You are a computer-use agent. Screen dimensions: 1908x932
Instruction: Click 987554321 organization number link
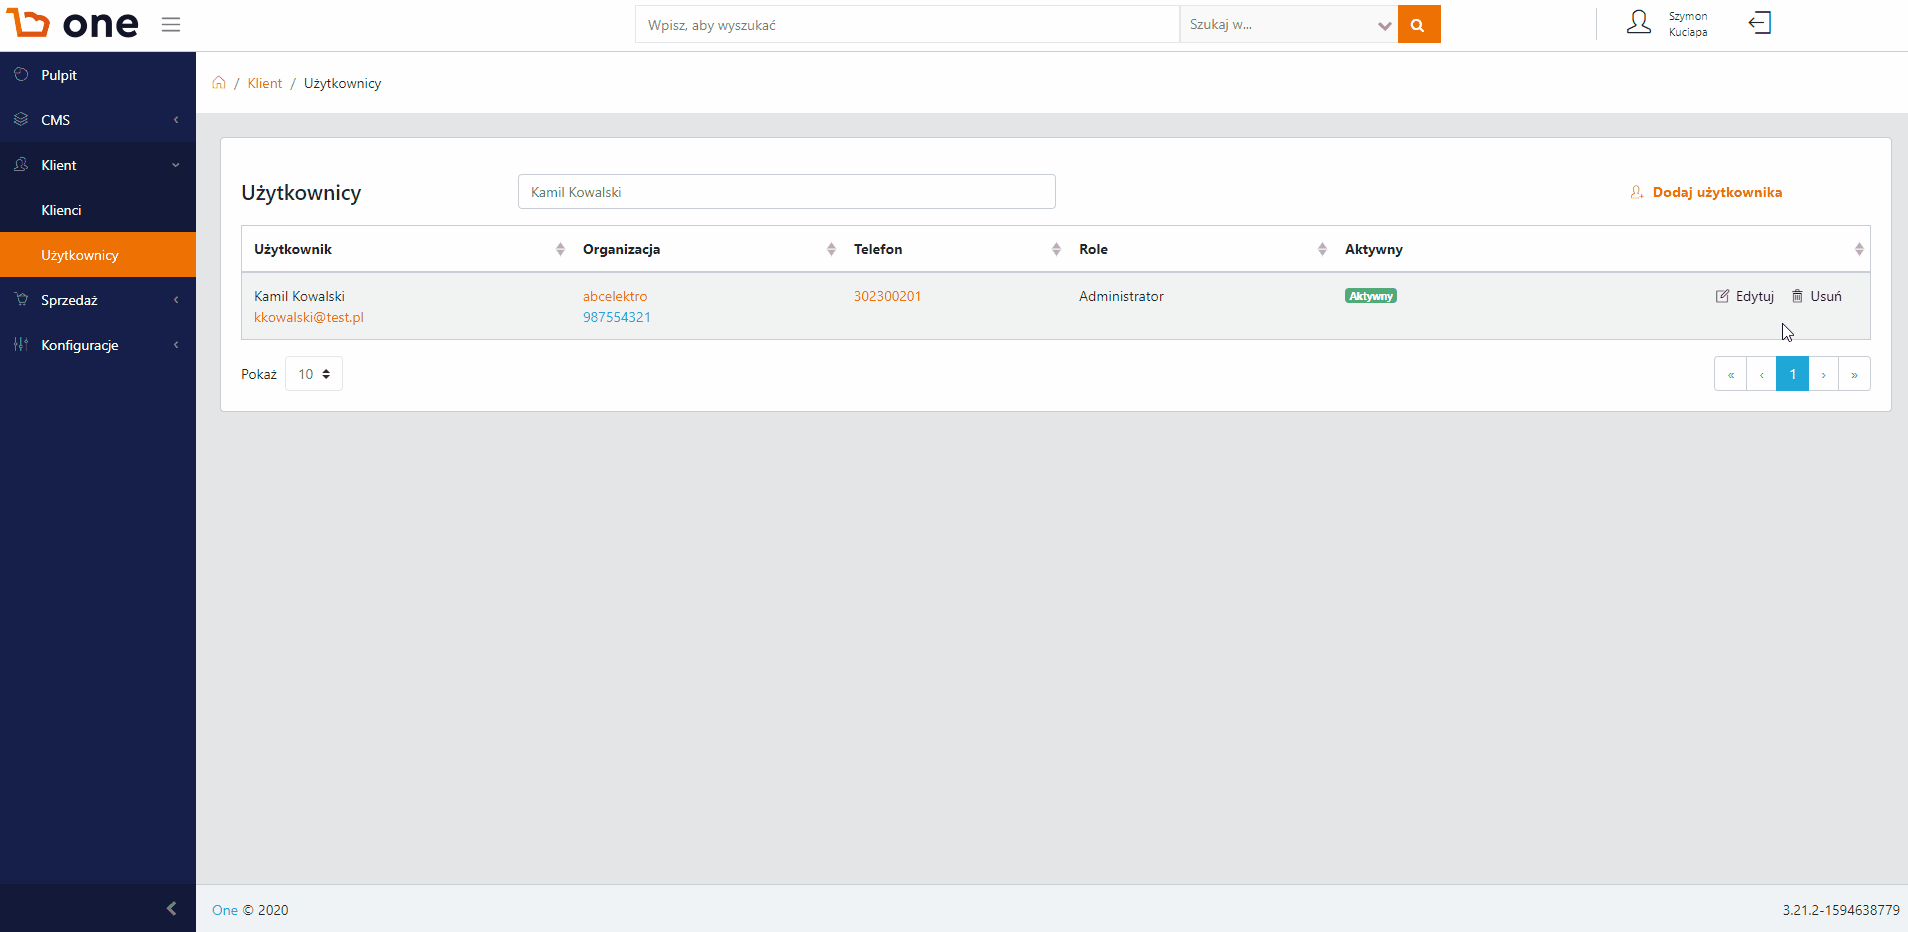point(617,317)
